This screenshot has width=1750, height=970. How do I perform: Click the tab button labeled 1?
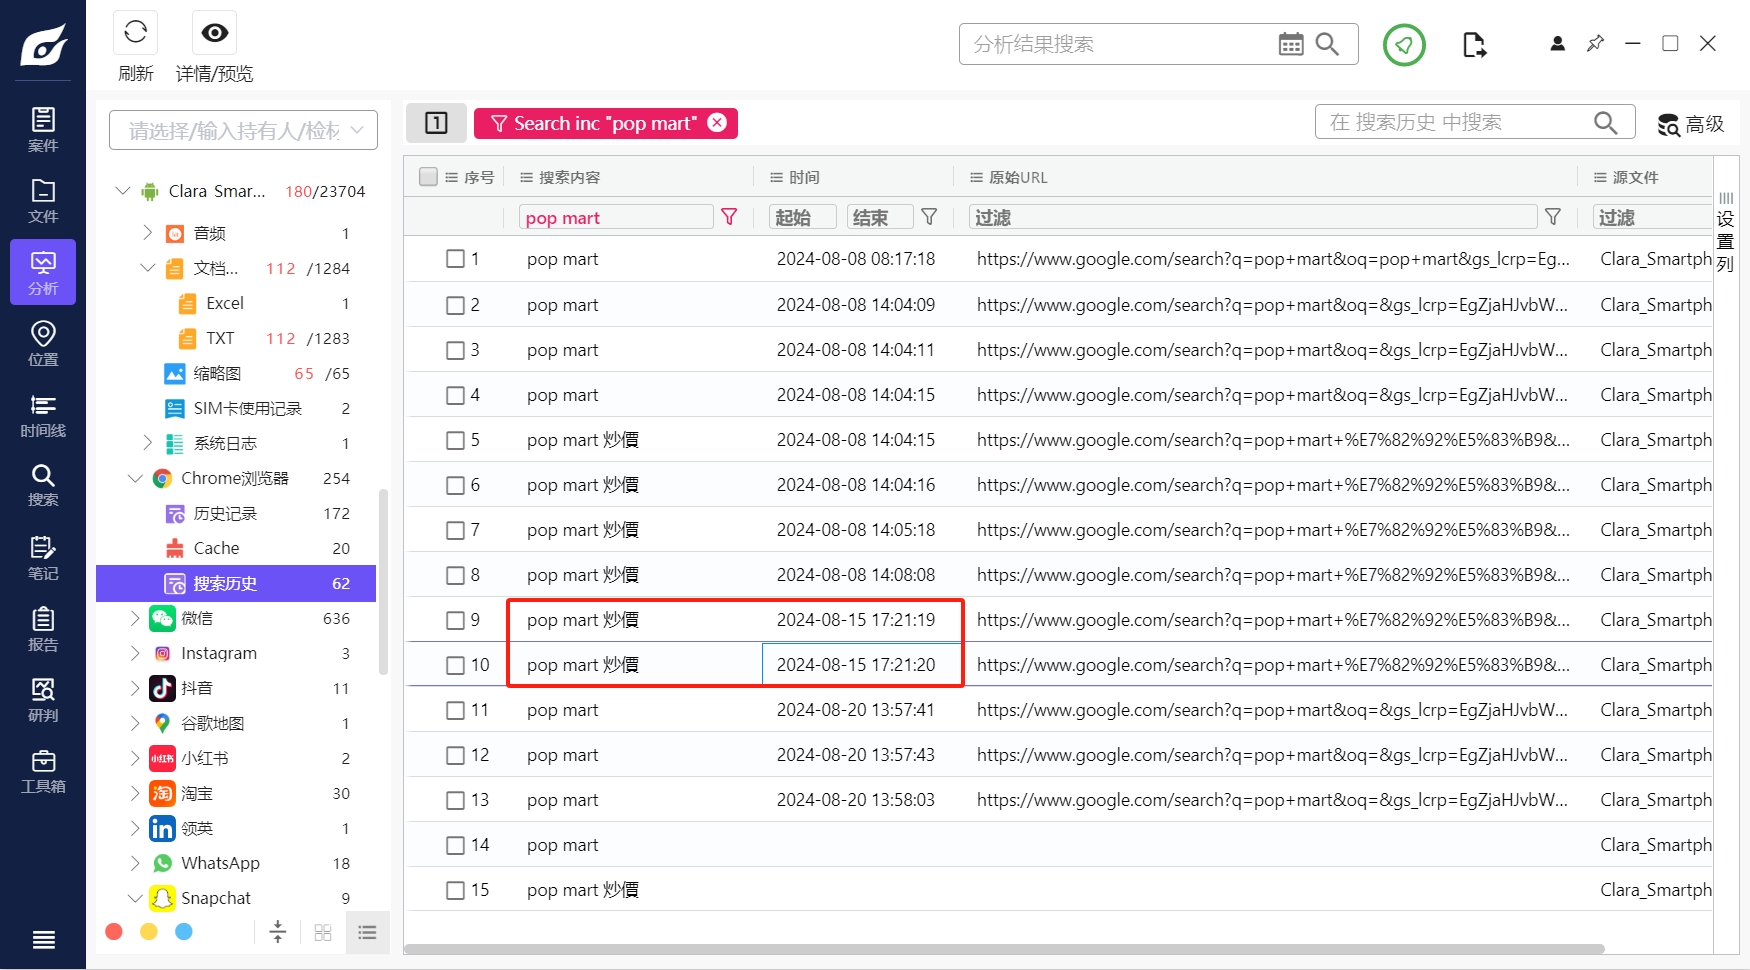point(436,123)
